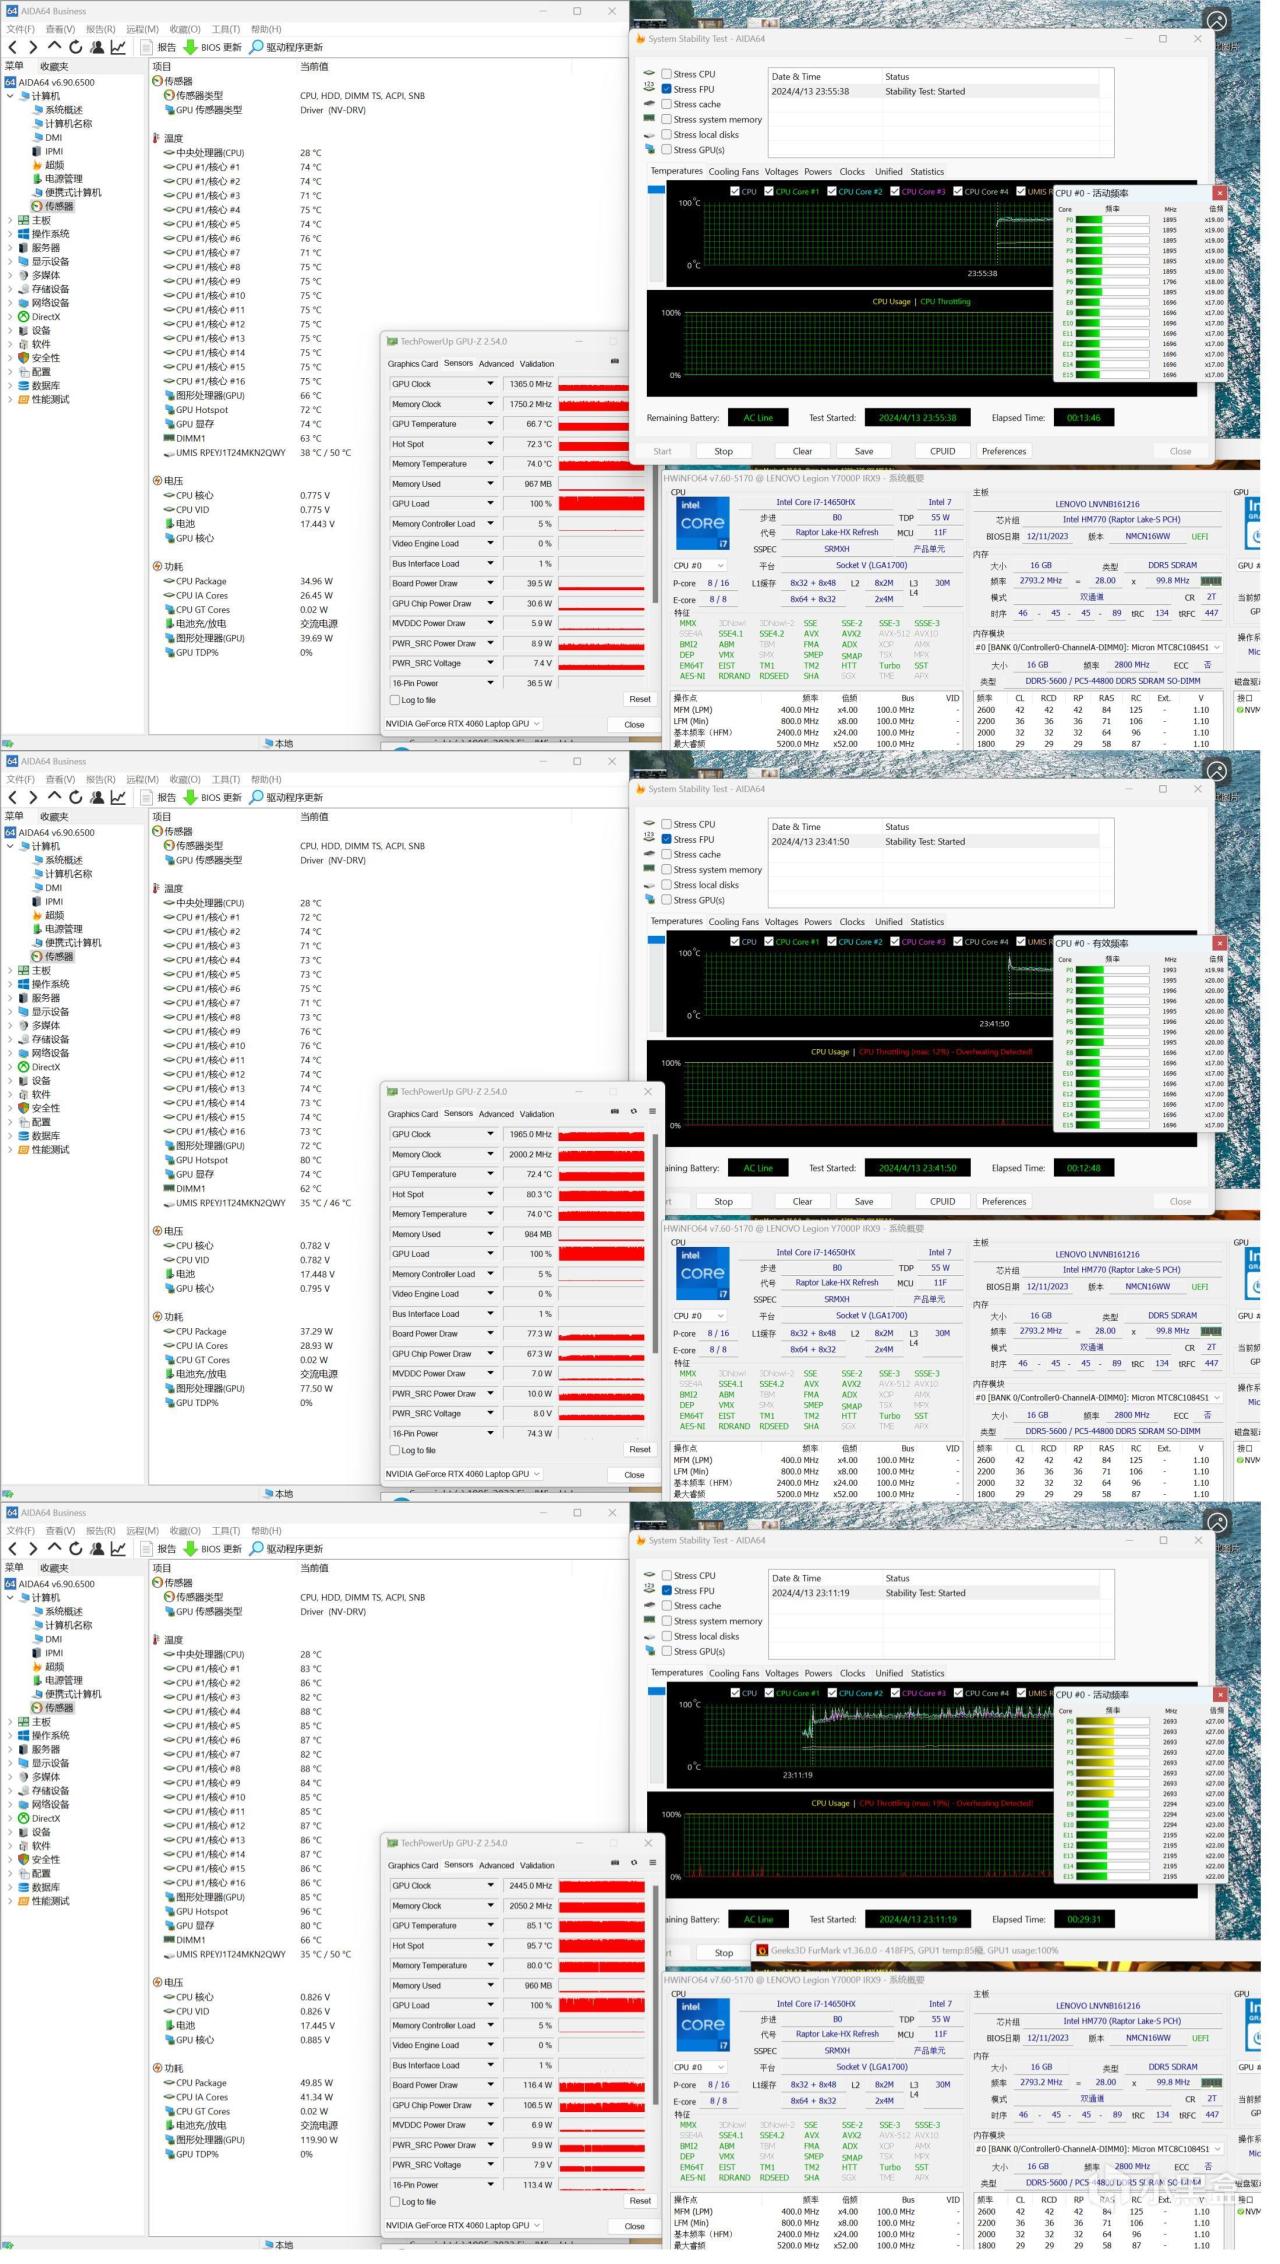Click blue graph slider in the 23:55:38 test
Image resolution: width=1280 pixels, height=2264 pixels.
(656, 190)
